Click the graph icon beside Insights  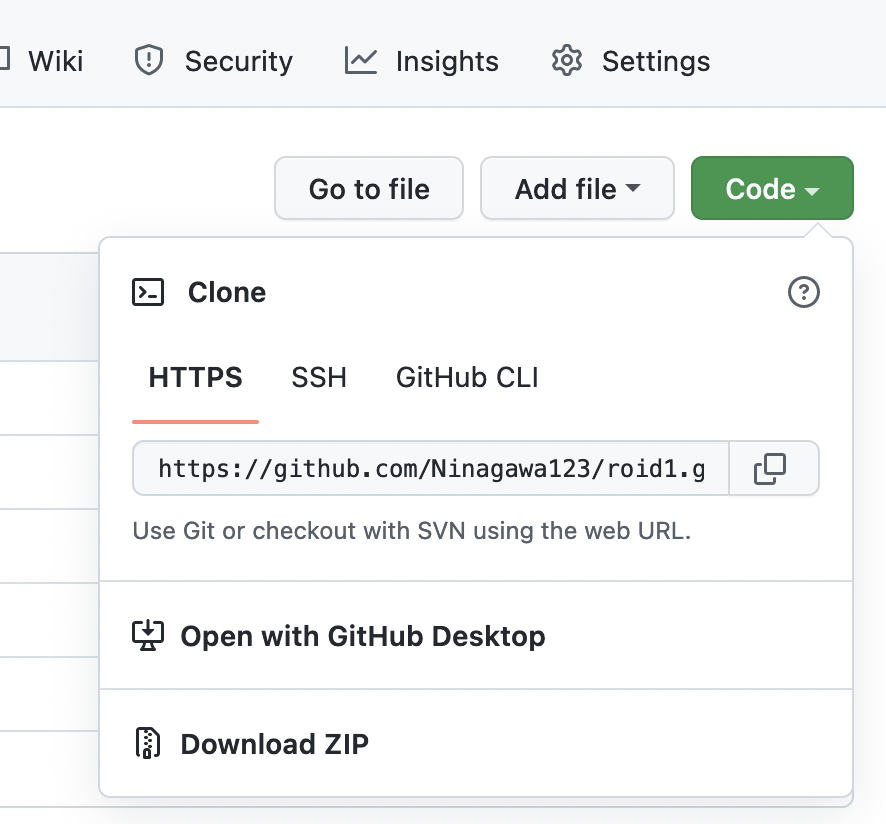coord(361,61)
